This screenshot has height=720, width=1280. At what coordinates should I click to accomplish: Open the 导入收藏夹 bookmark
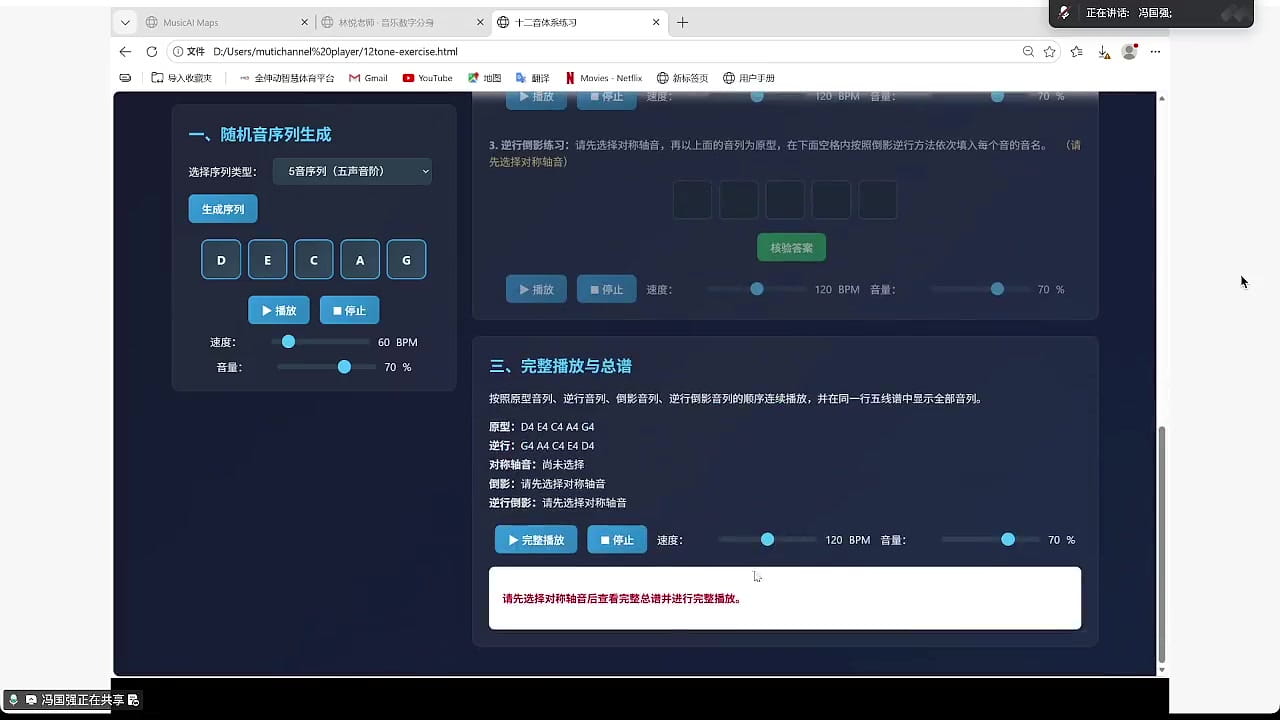(x=181, y=78)
